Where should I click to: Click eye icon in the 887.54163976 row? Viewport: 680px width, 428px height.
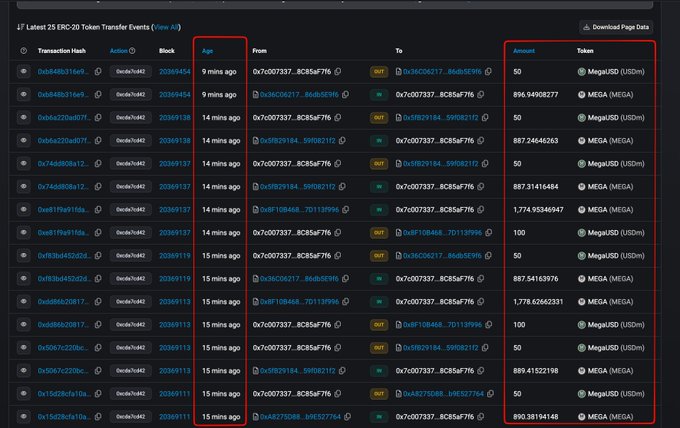[x=23, y=278]
